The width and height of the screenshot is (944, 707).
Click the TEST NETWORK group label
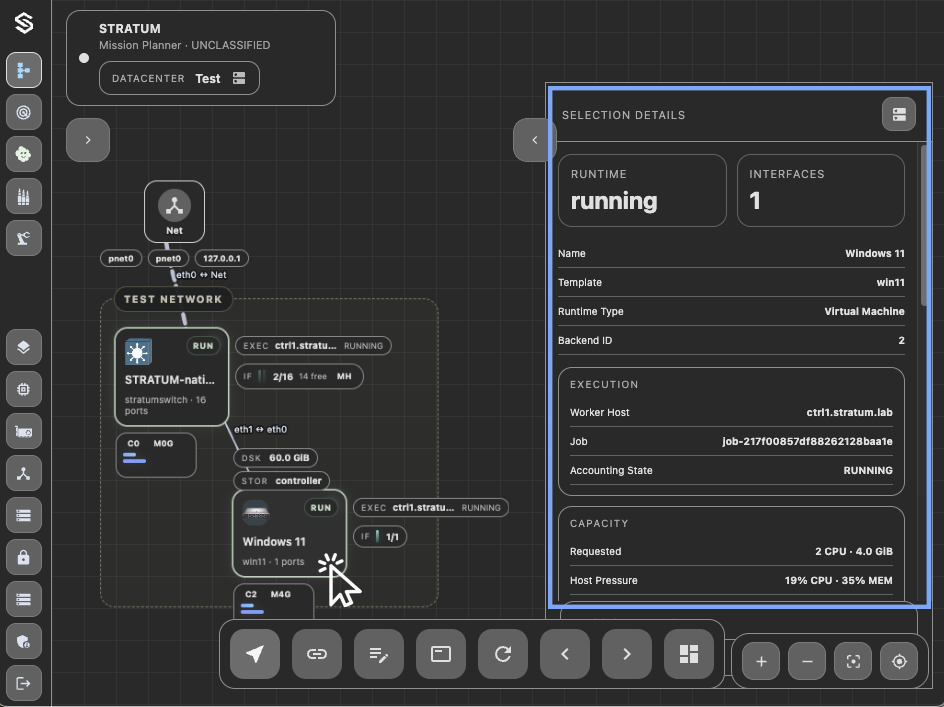click(173, 299)
